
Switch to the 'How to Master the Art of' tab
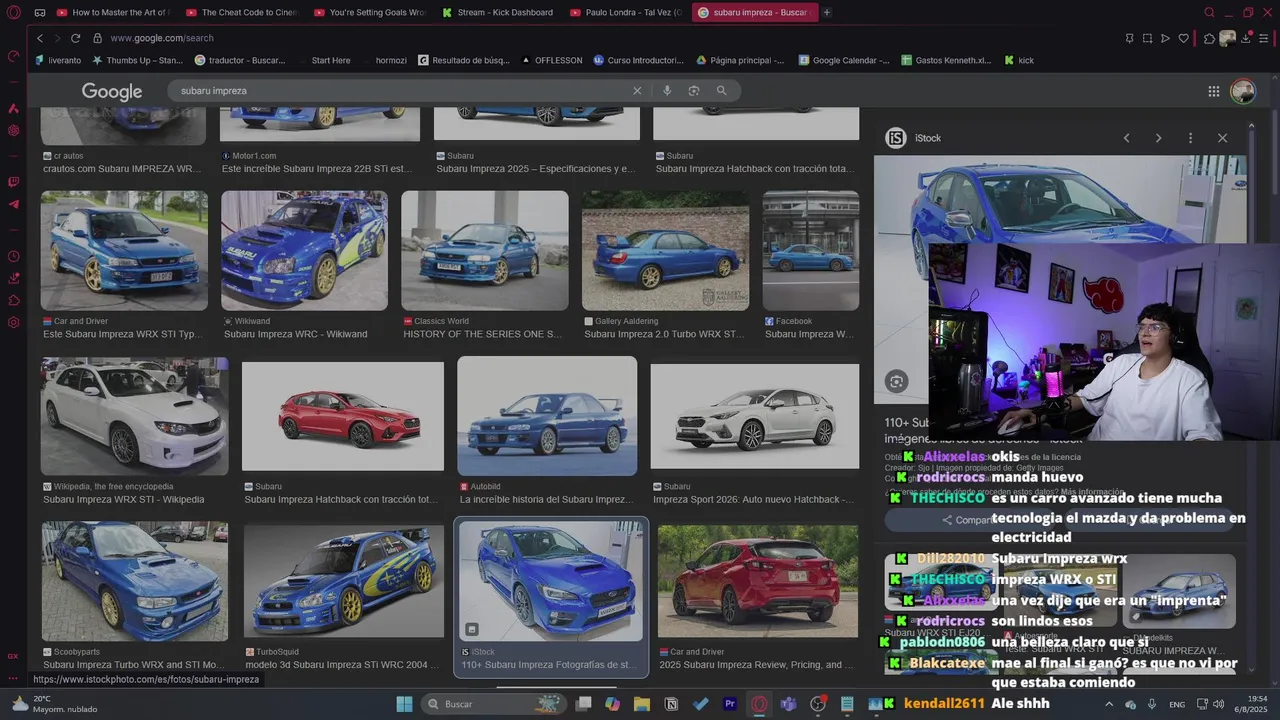113,13
